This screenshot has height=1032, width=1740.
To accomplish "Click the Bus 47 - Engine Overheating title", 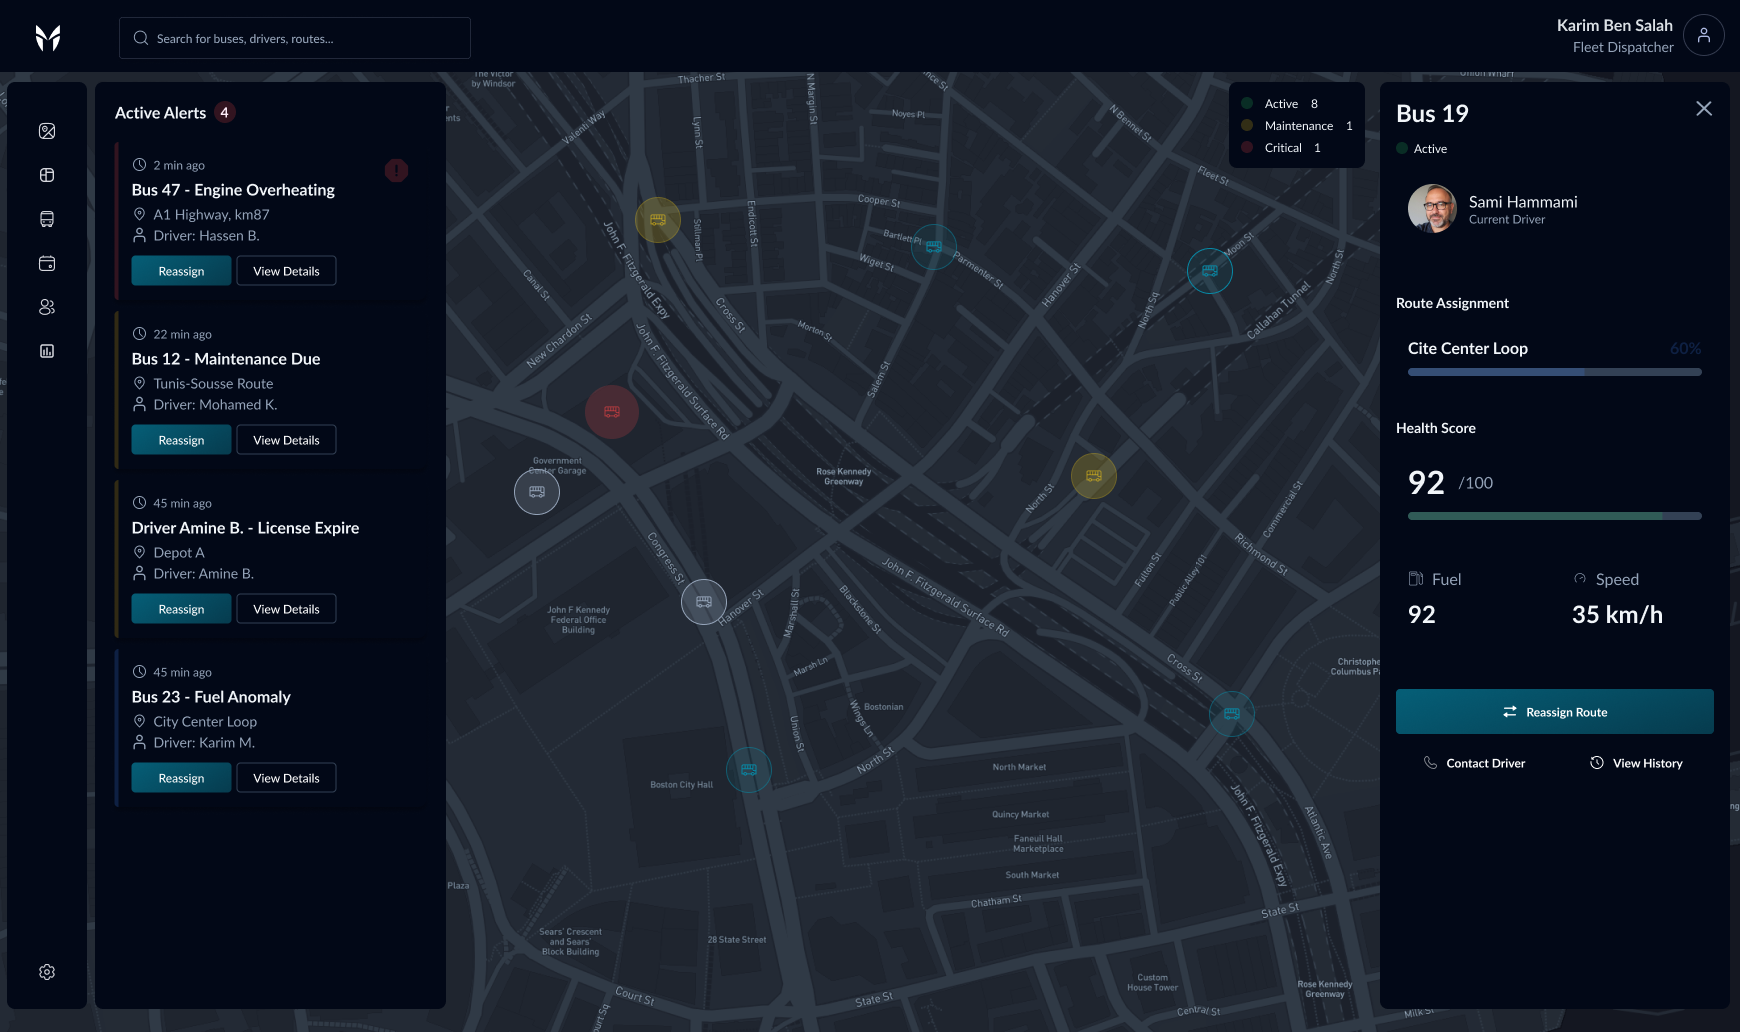I will pos(233,190).
